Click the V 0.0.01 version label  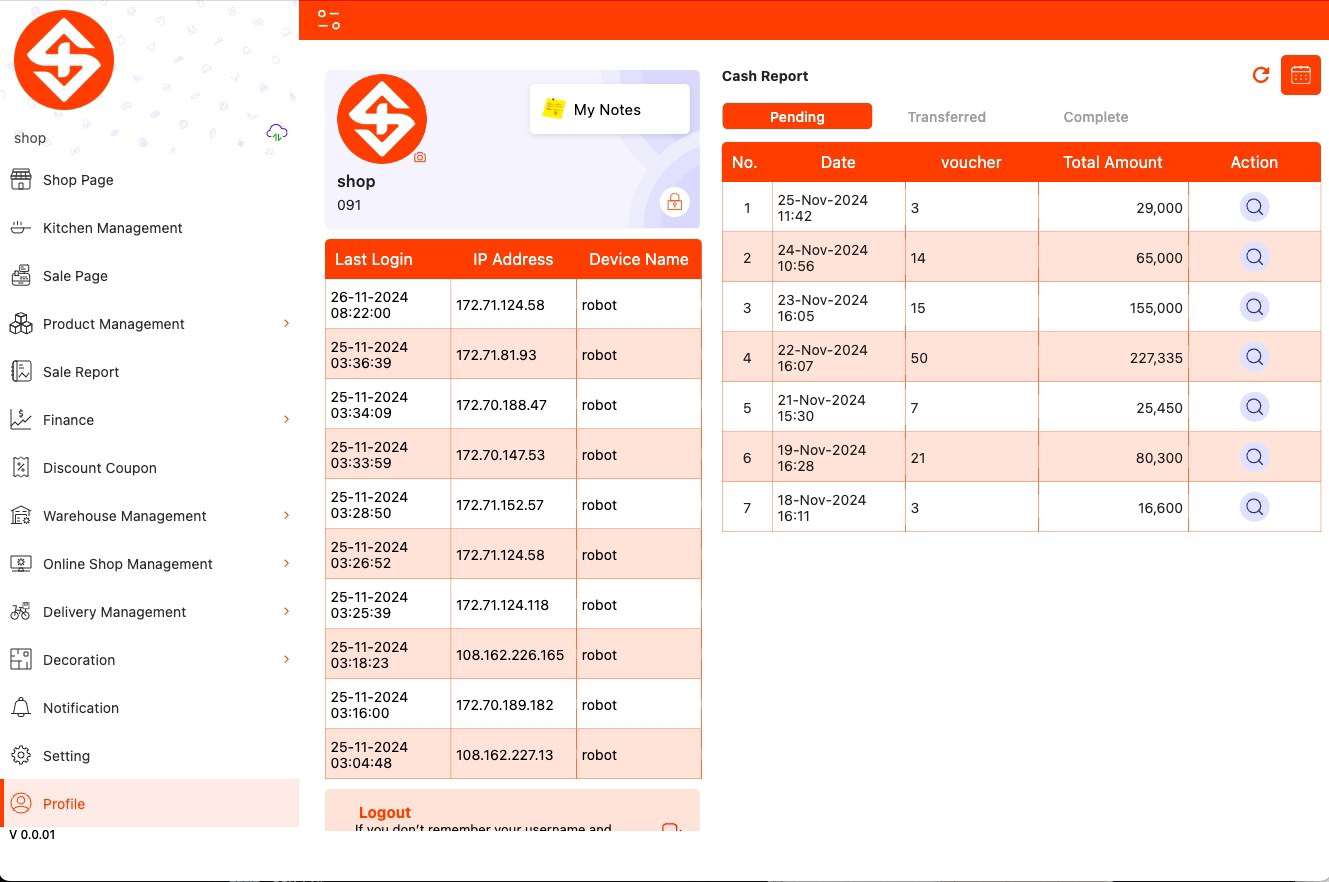(32, 834)
